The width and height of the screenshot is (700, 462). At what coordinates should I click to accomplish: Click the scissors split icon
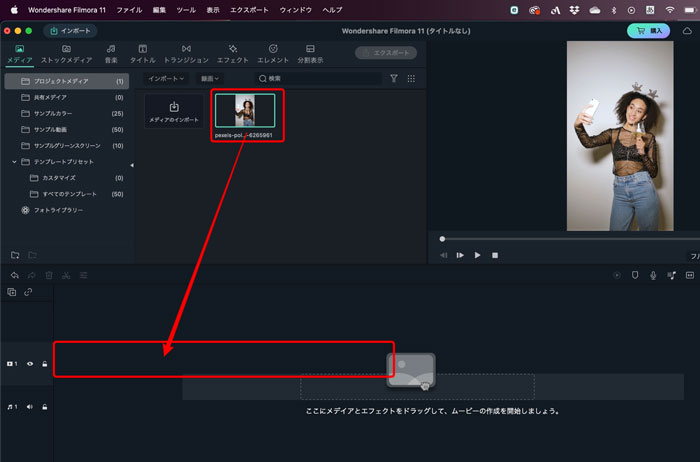tap(66, 275)
